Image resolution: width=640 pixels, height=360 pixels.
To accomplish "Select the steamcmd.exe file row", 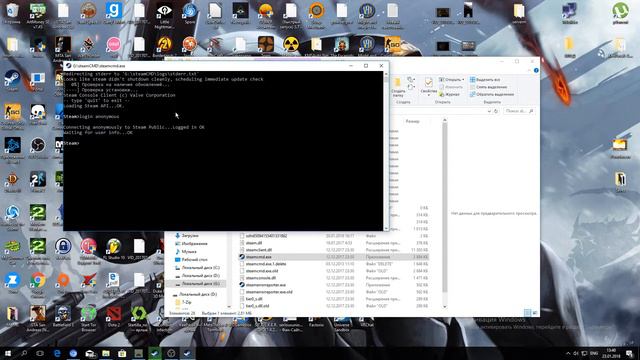I will 334,257.
